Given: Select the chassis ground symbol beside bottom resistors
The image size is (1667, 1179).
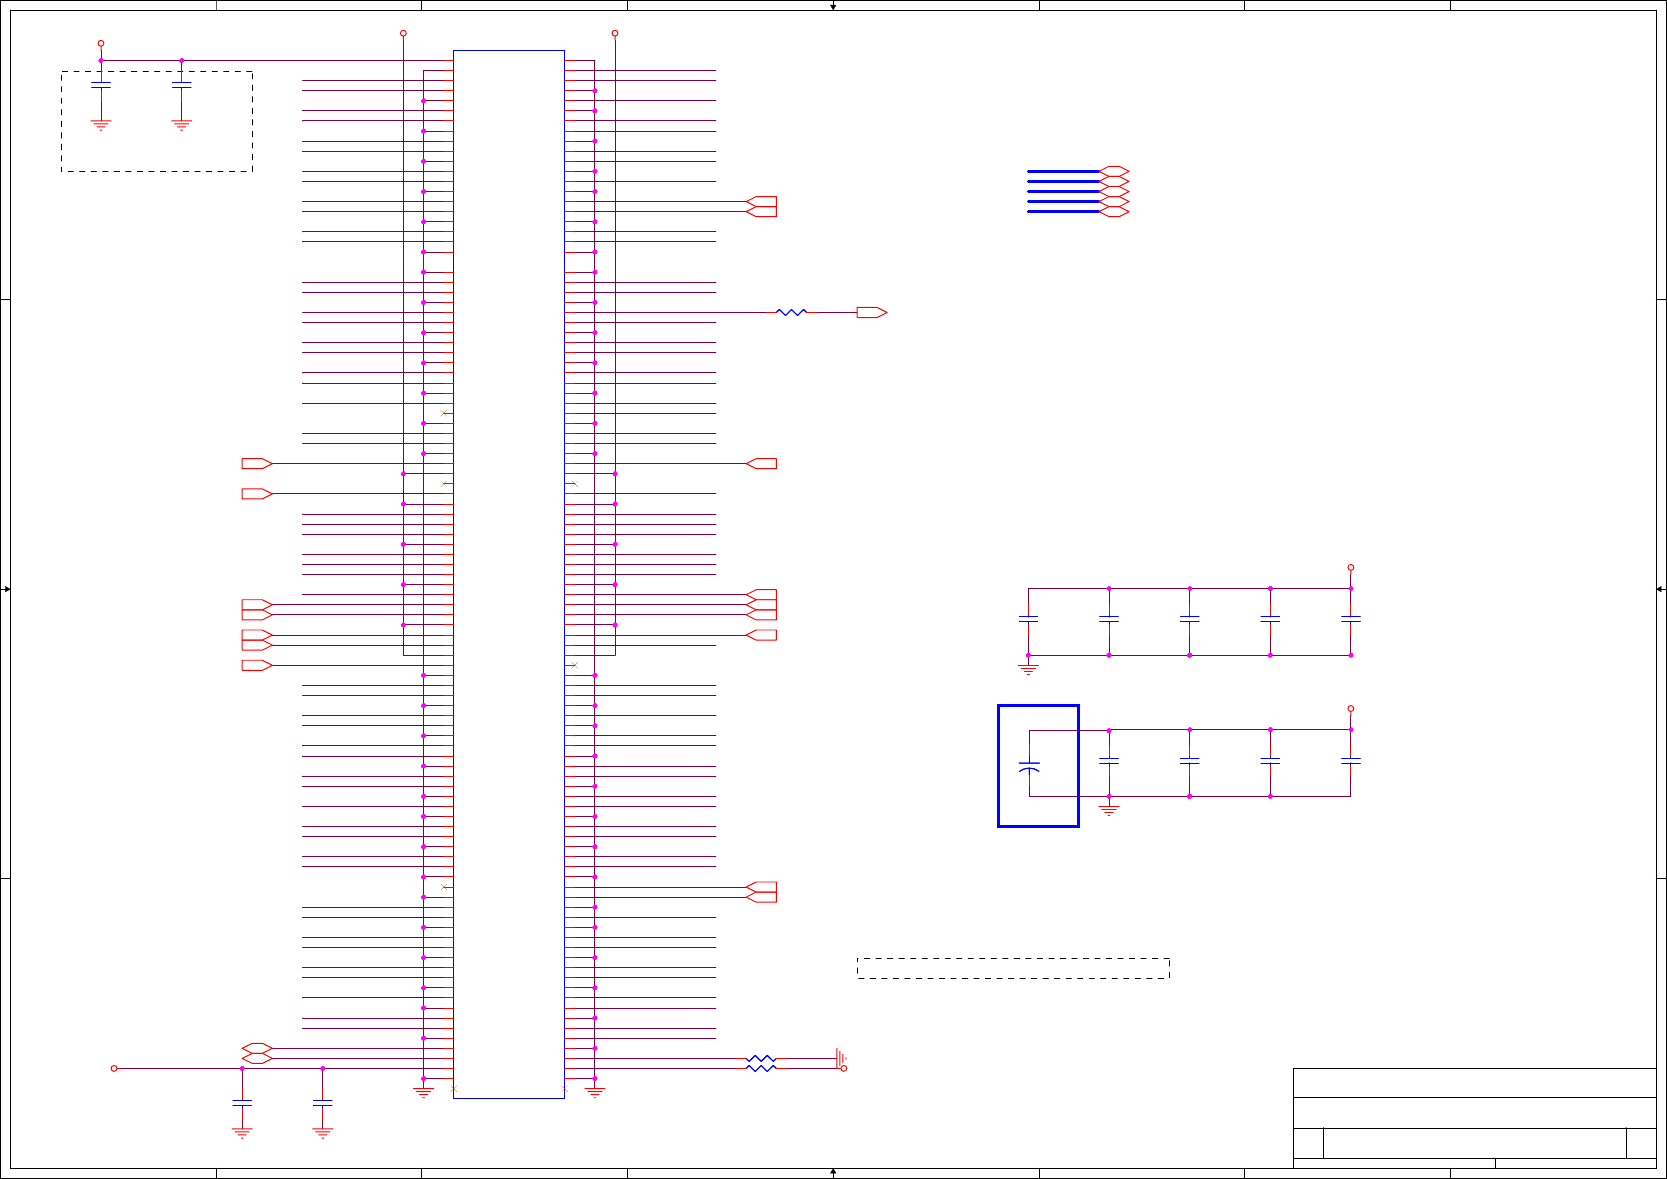Looking at the screenshot, I should click(842, 1058).
